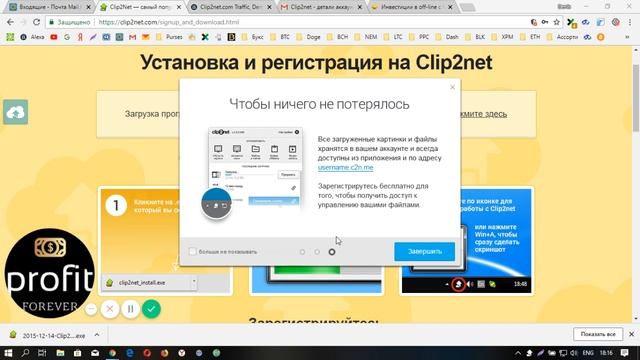Open the Chrome three-dot menu
The height and width of the screenshot is (360, 640).
631,22
